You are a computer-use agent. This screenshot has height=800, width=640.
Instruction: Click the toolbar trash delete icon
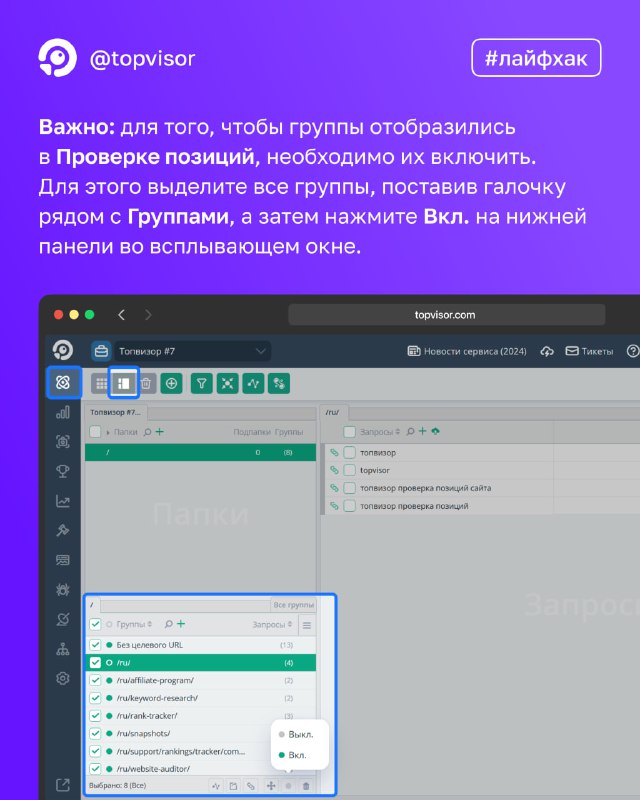pyautogui.click(x=146, y=383)
